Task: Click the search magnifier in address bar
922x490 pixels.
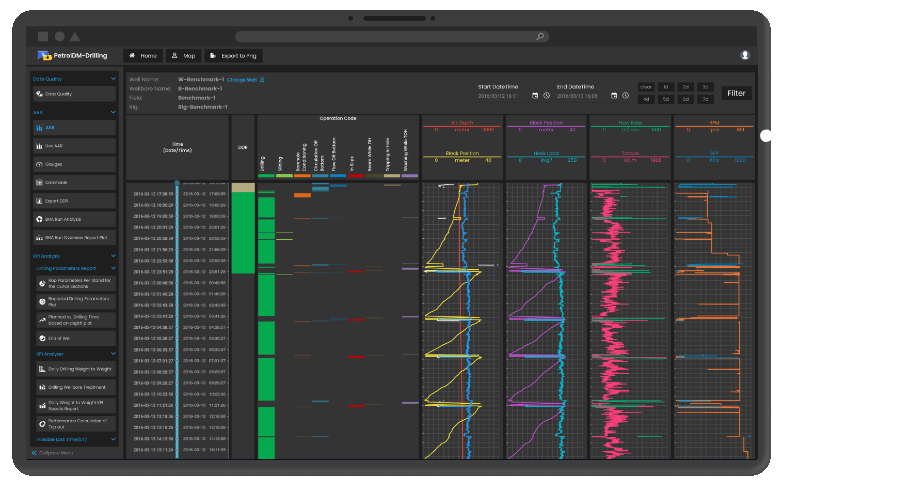Action: coord(540,36)
